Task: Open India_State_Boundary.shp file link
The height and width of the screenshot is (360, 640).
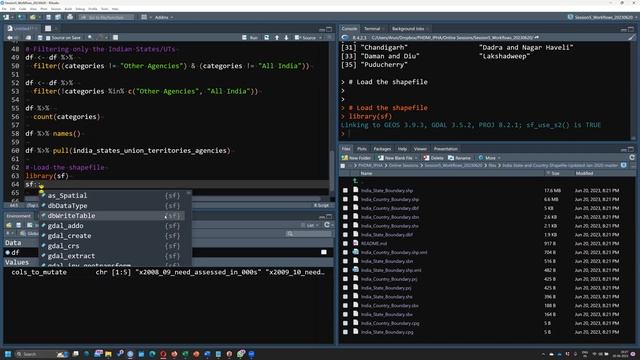Action: [x=387, y=191]
